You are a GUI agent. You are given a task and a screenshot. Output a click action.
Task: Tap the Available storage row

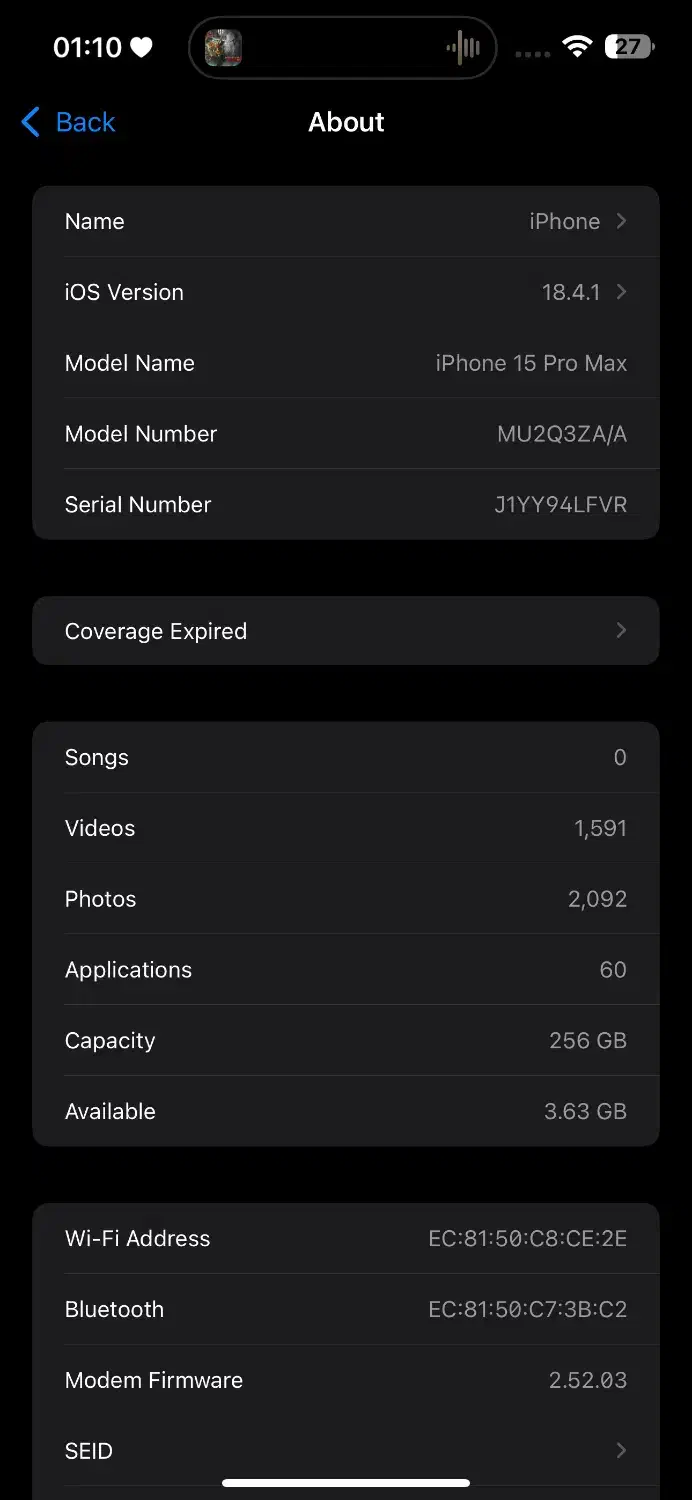(345, 1111)
